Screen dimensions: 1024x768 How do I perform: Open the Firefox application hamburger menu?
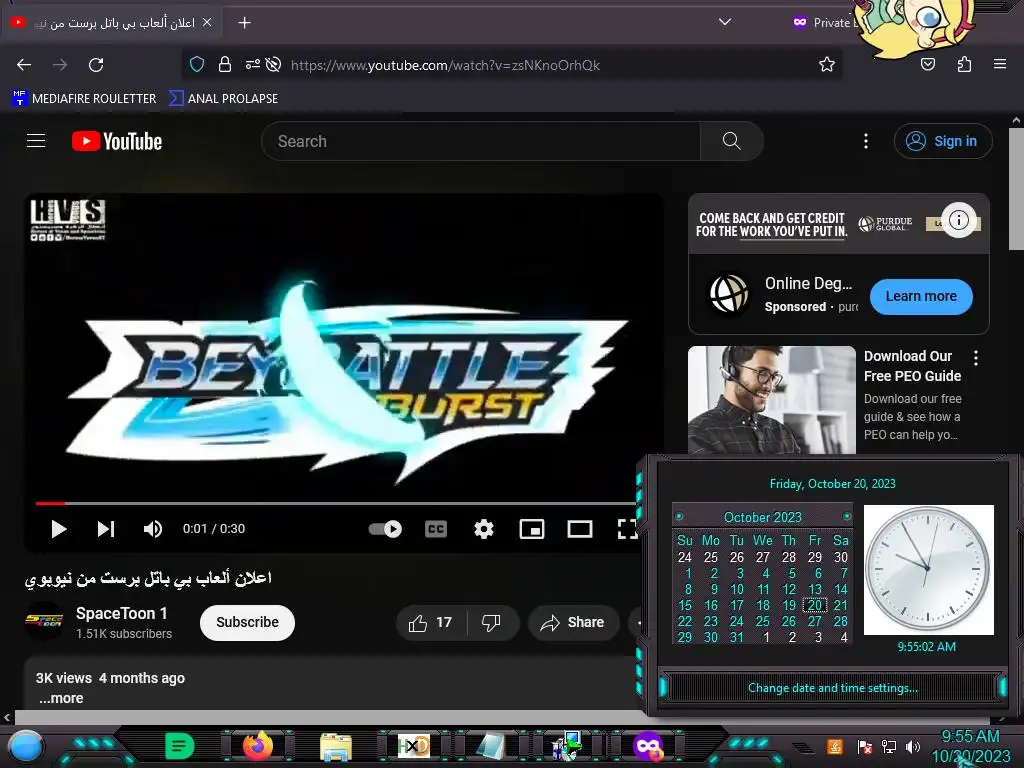(x=999, y=64)
